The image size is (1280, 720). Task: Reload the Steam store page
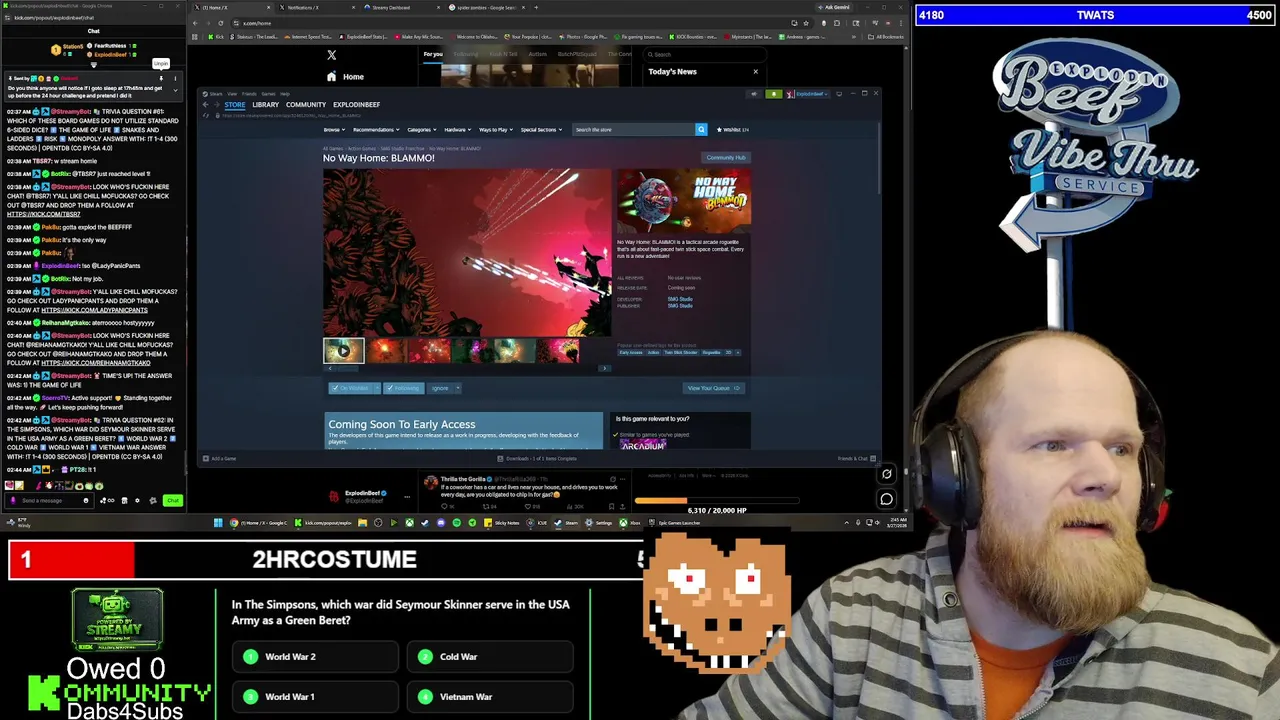pyautogui.click(x=205, y=115)
